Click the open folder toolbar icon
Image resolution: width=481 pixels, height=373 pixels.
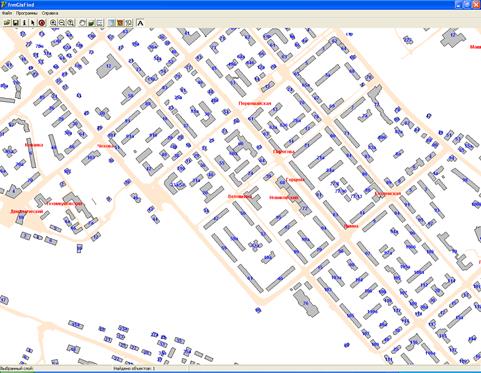pyautogui.click(x=7, y=23)
